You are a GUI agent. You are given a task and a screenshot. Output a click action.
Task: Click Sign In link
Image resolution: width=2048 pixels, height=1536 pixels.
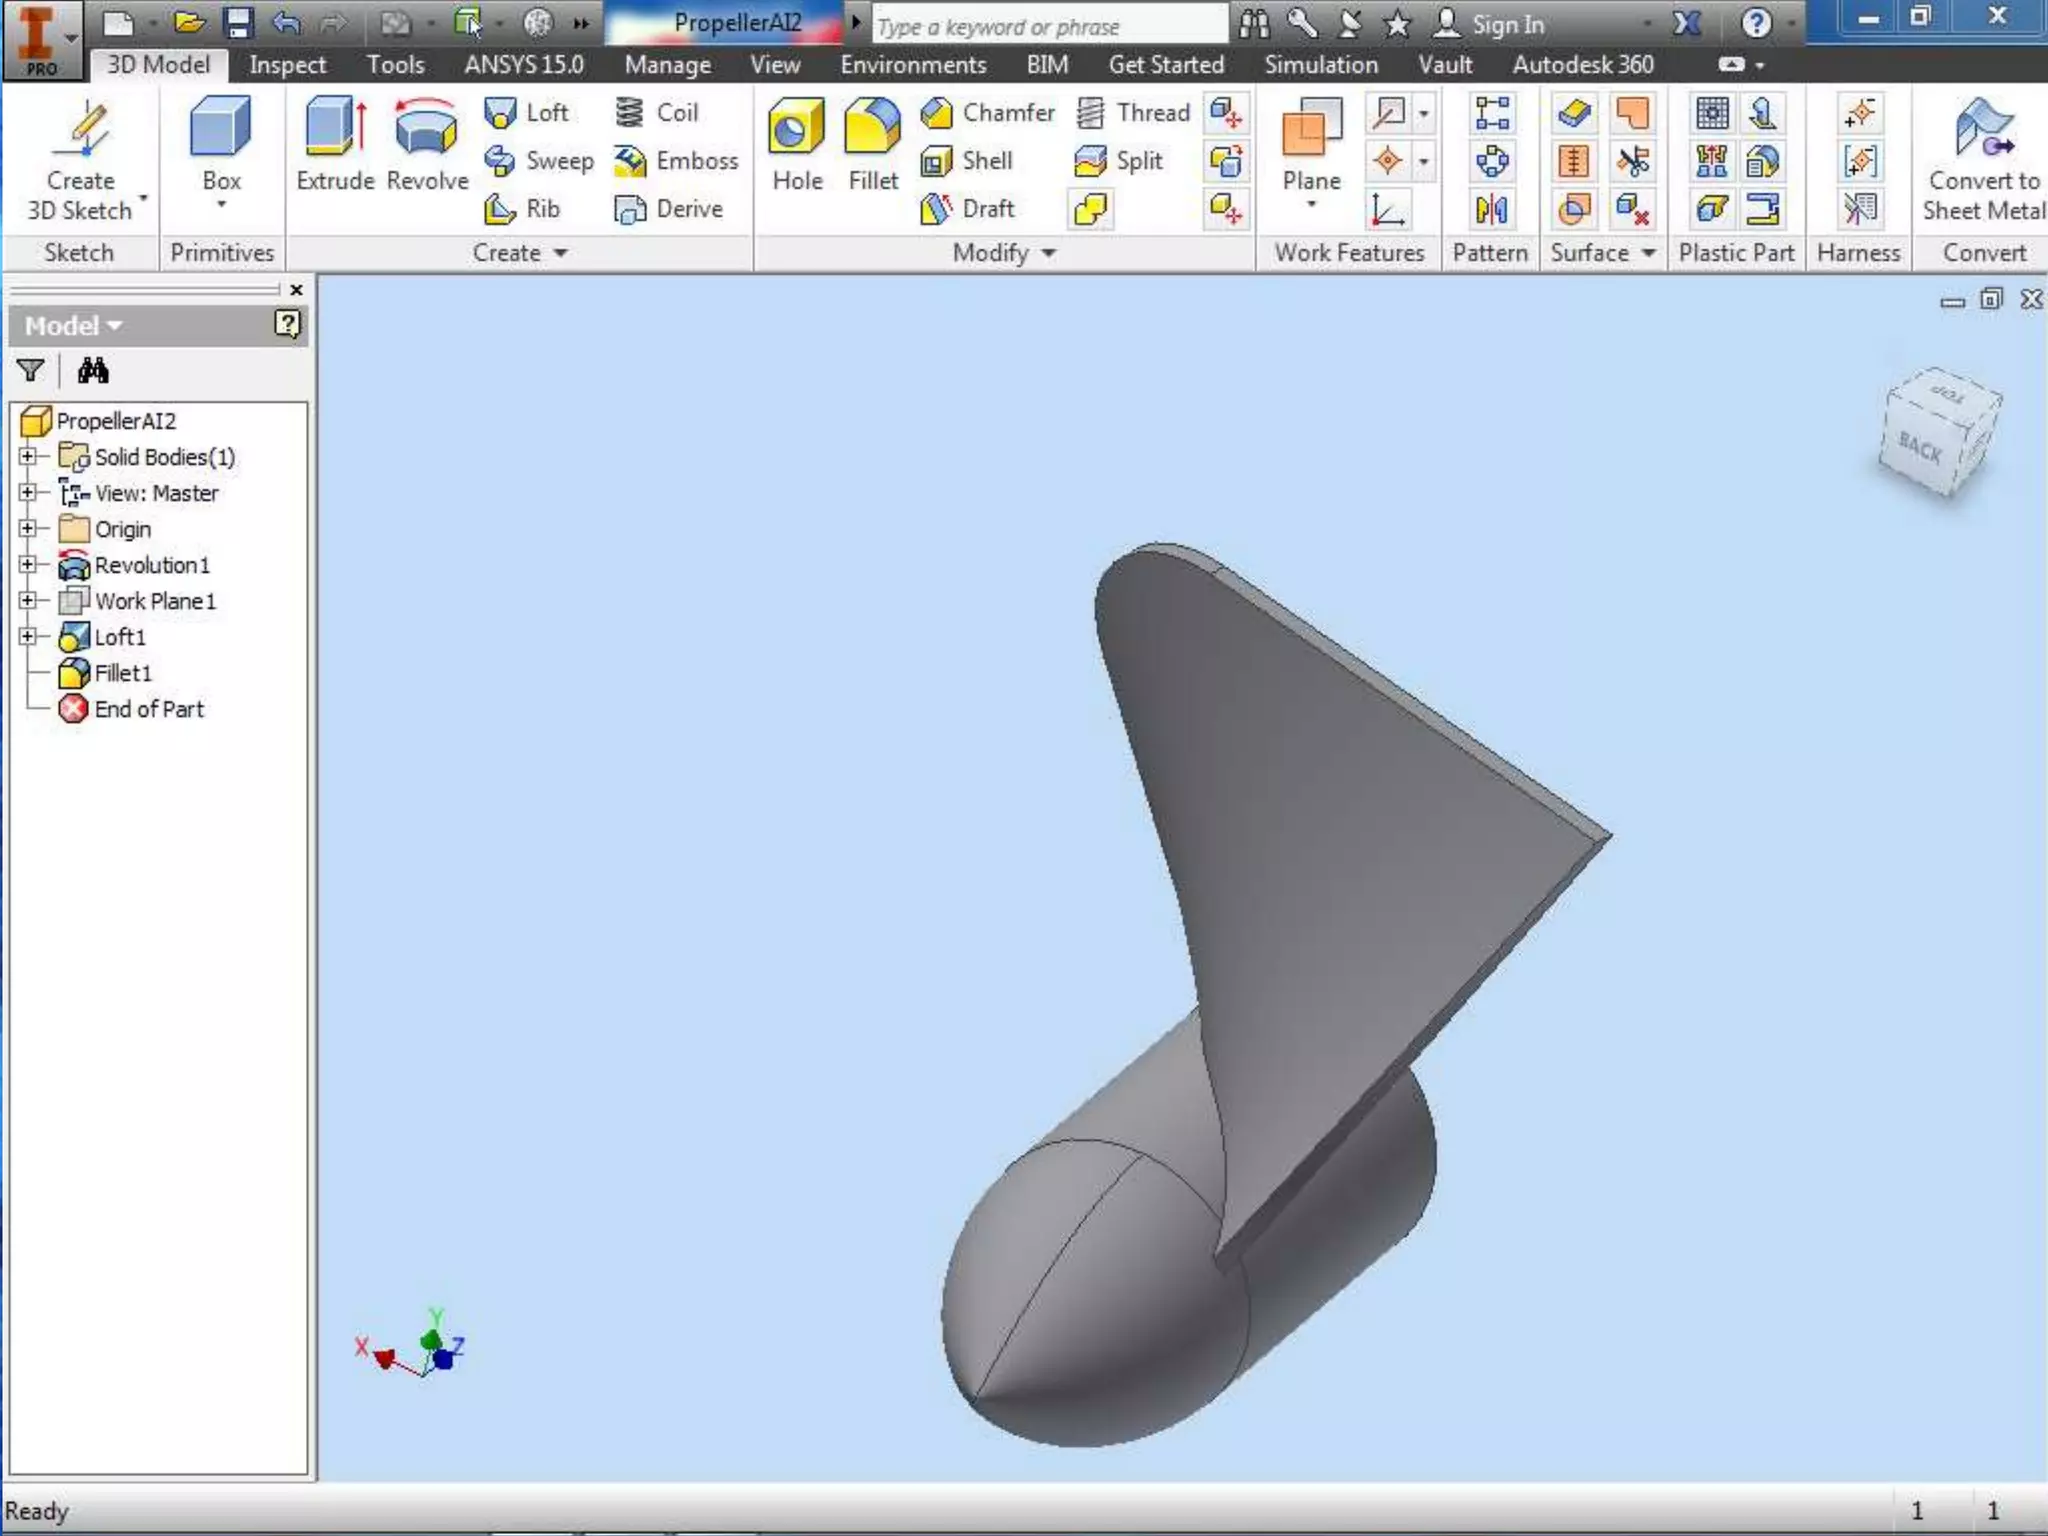(x=1507, y=25)
